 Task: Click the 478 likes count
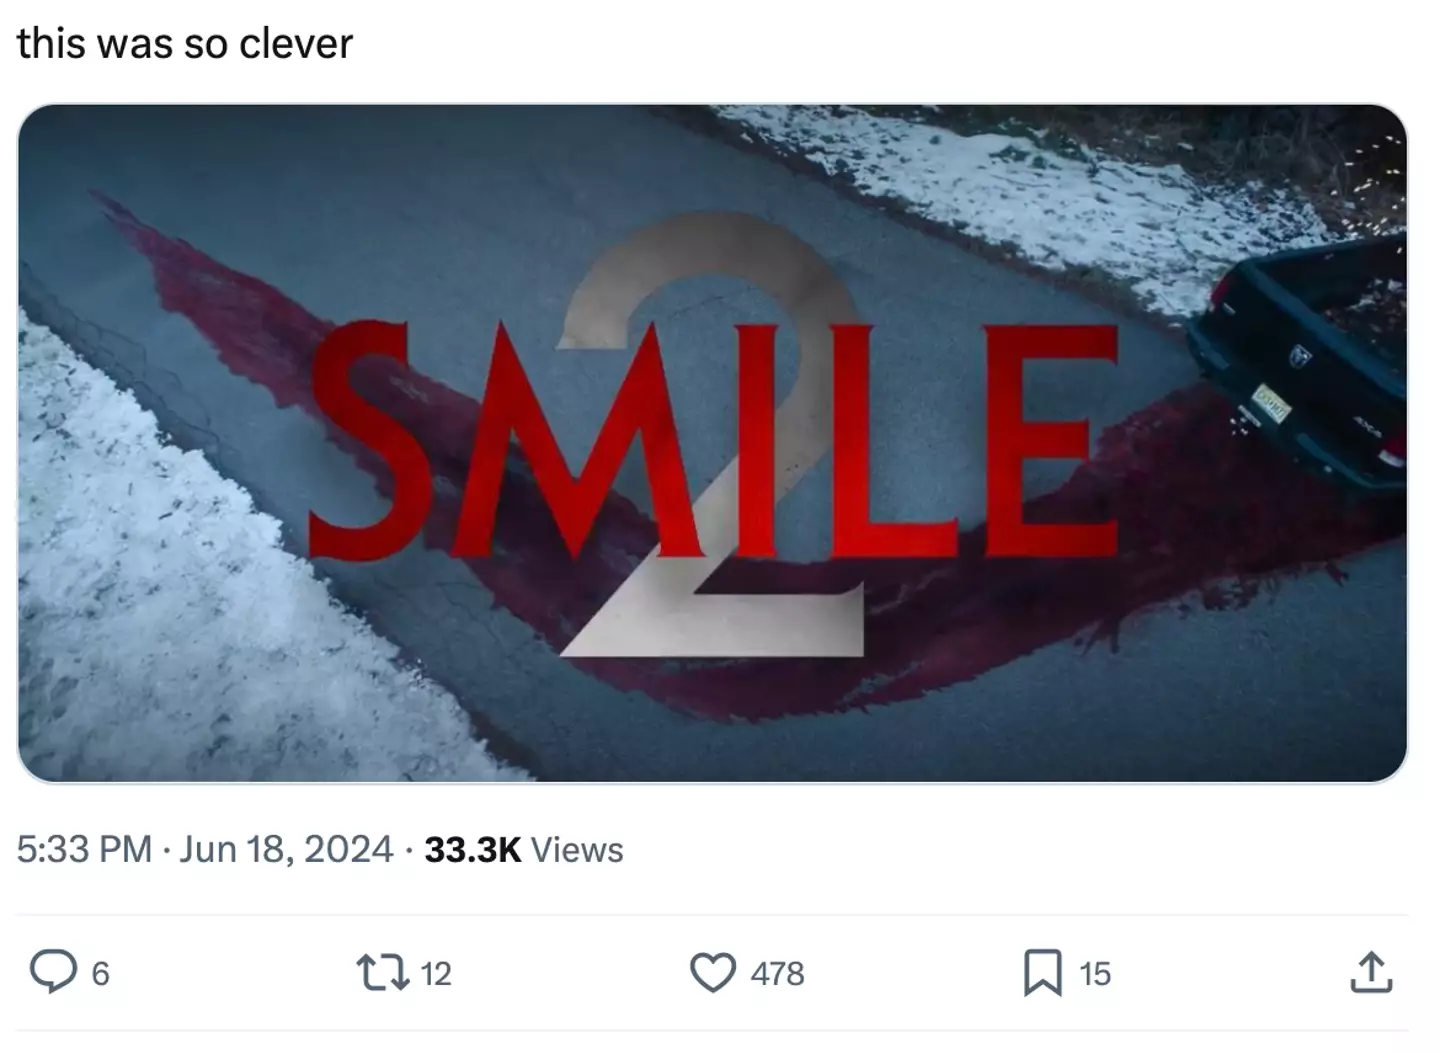point(777,973)
